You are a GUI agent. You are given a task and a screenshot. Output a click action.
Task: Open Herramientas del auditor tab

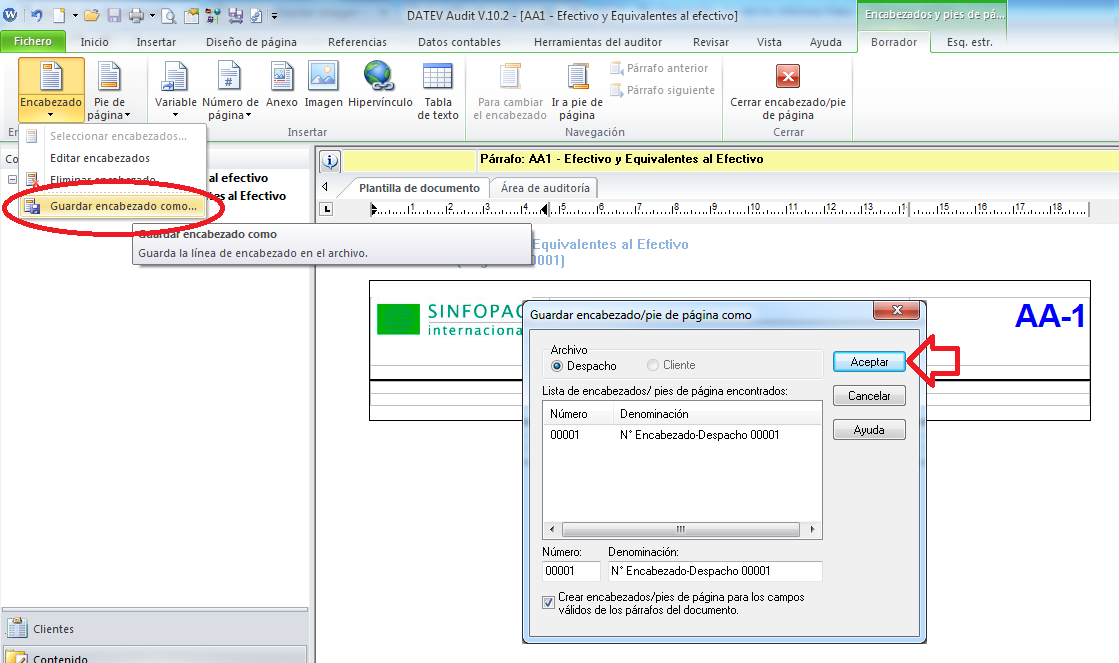[x=597, y=42]
